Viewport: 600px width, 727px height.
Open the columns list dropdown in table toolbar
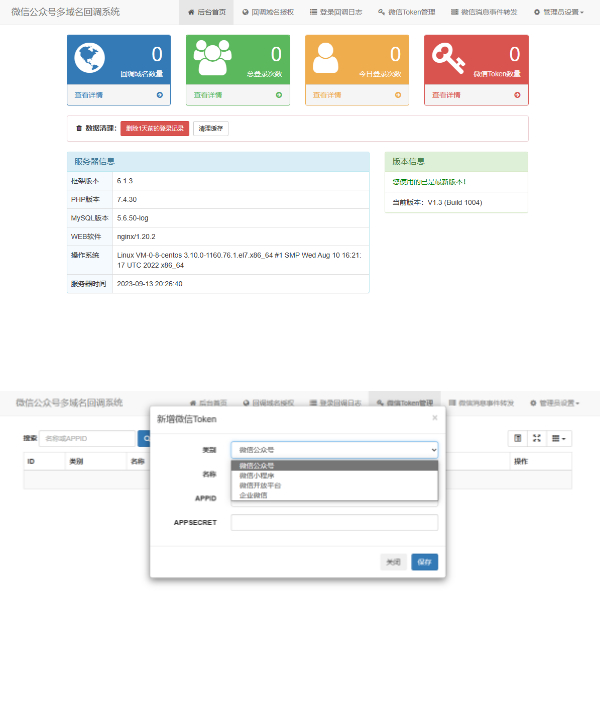point(560,438)
